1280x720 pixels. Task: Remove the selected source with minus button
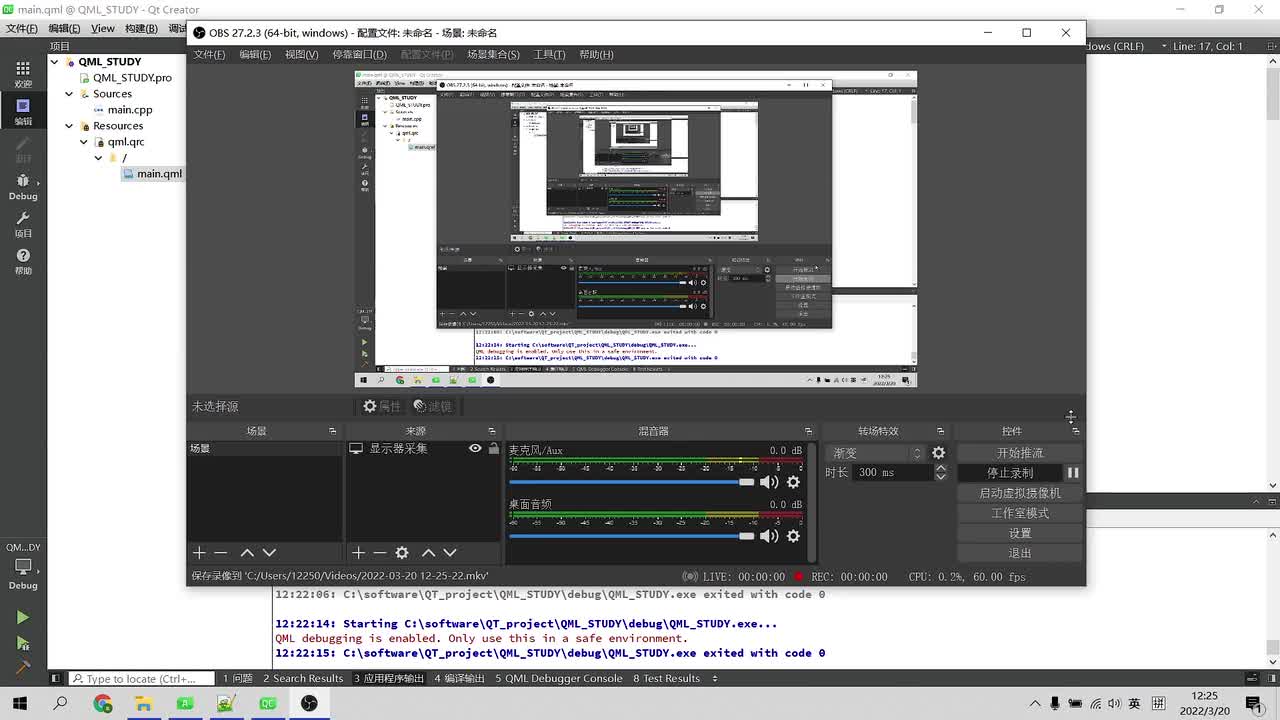coord(380,552)
